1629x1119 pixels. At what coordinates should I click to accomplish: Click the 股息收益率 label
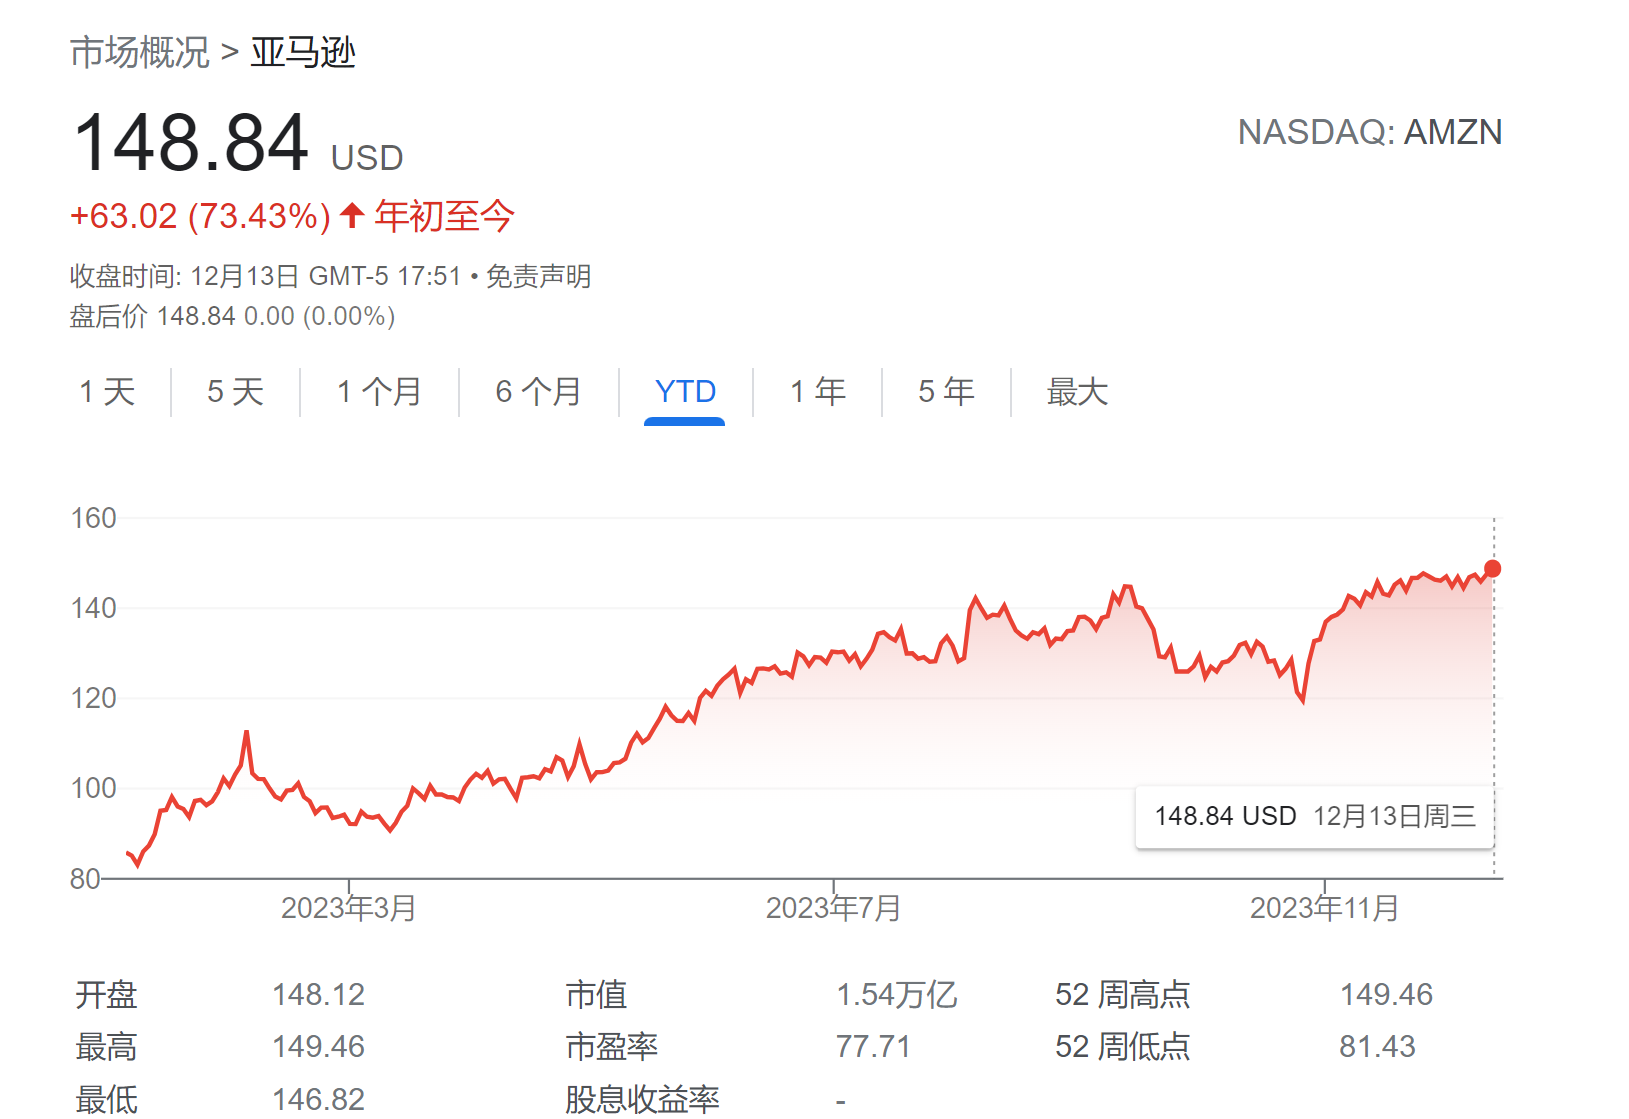pos(642,1100)
